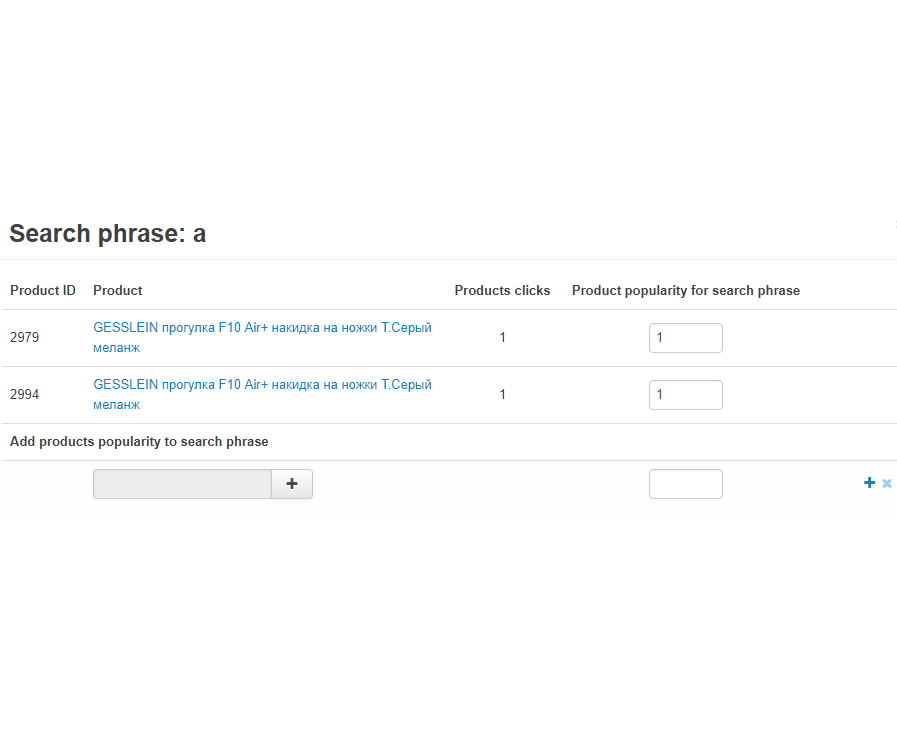
Task: Select the product ID 2994 cell
Action: pyautogui.click(x=25, y=395)
